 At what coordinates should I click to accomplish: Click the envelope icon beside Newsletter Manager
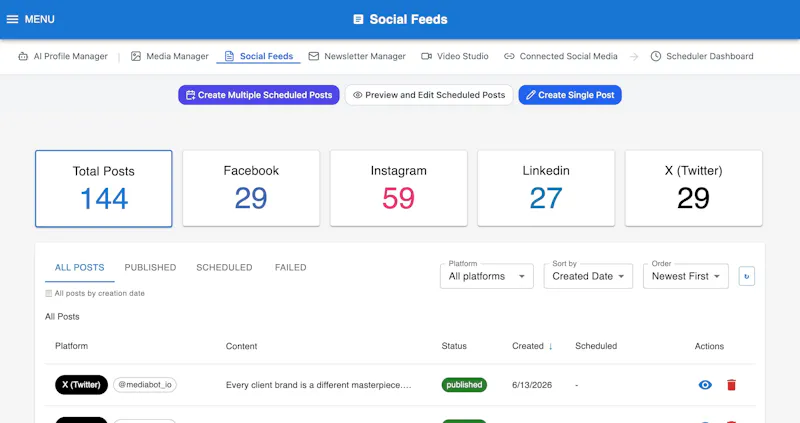coord(314,56)
